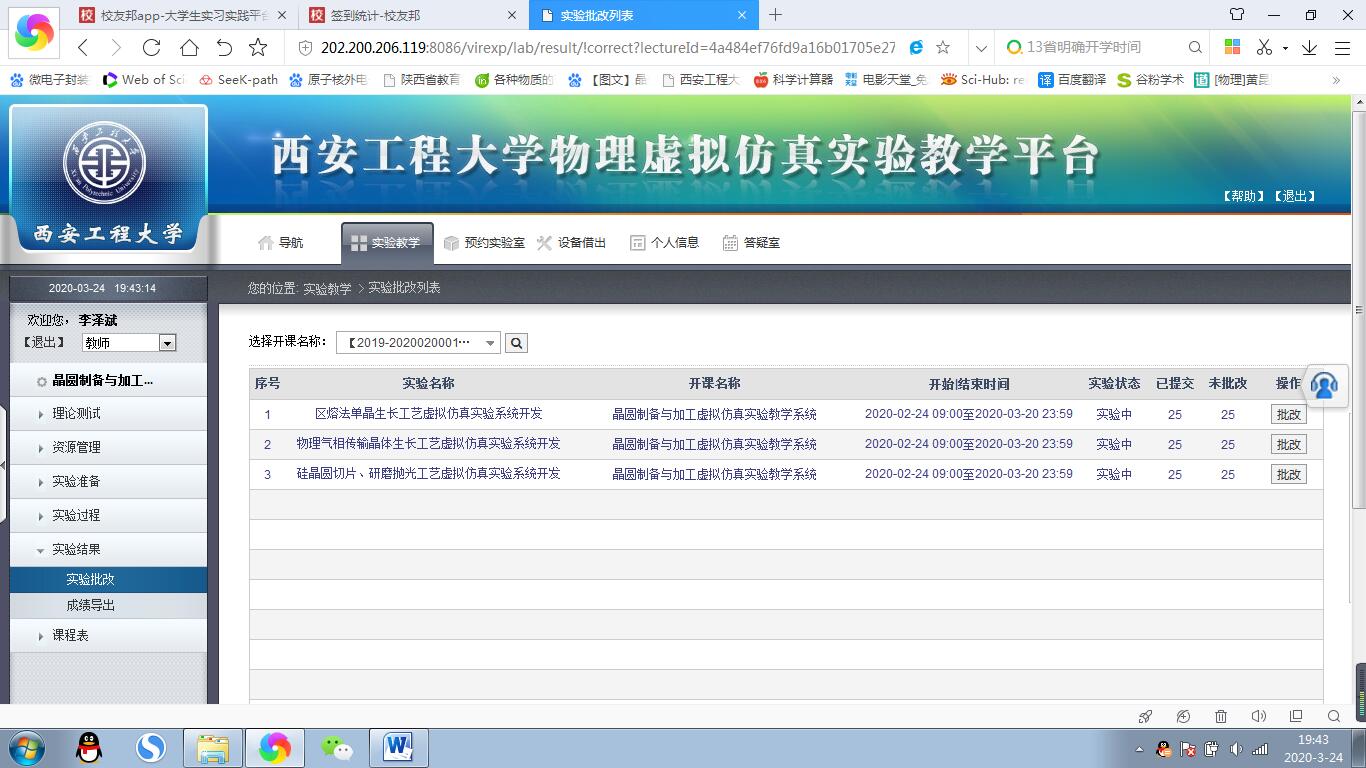Screen dimensions: 1366x768
Task: Go to browser home page icon
Action: [189, 47]
